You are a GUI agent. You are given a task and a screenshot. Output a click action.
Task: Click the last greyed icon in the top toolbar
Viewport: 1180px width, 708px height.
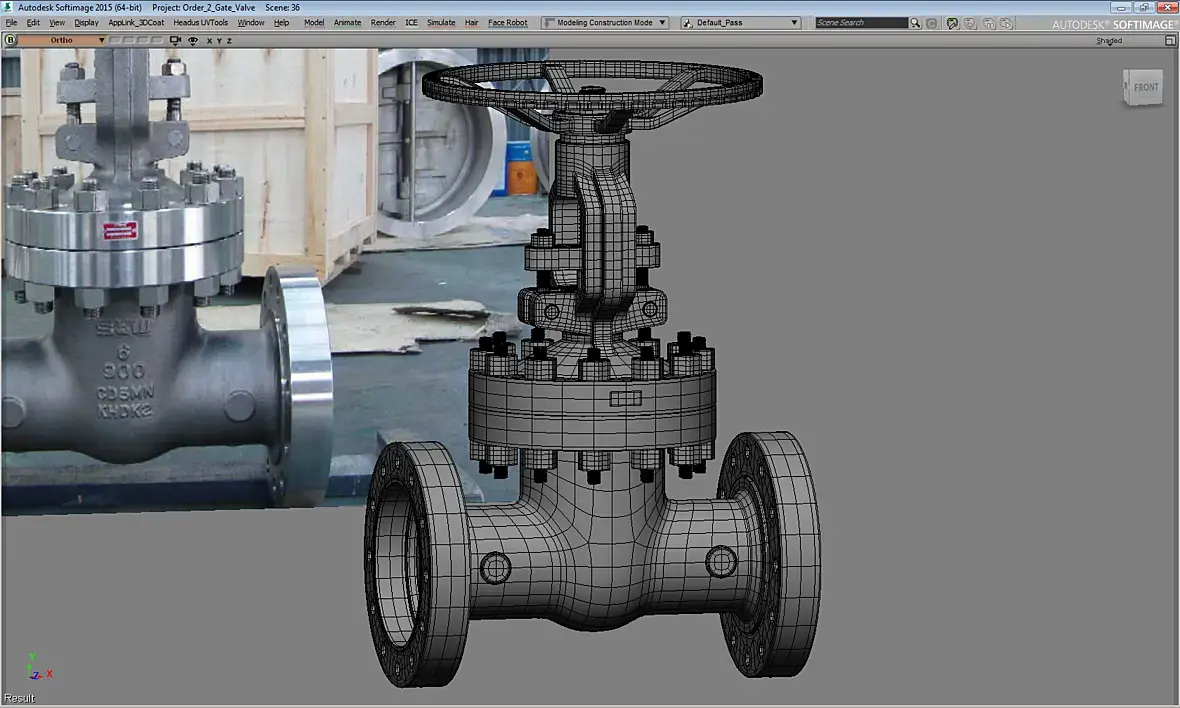pos(1006,23)
